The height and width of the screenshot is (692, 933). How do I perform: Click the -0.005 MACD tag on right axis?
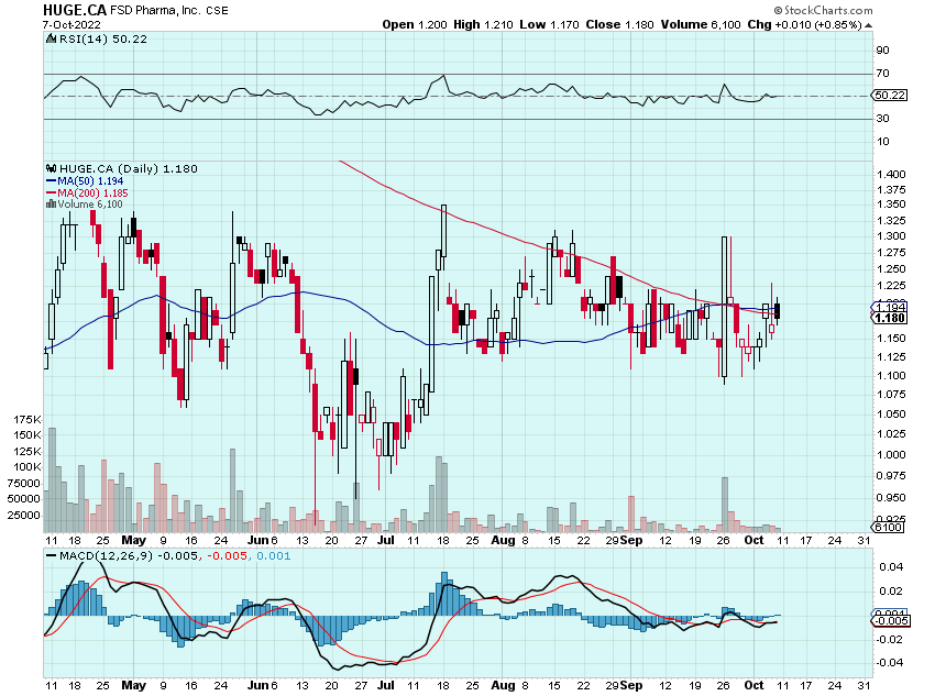[x=891, y=621]
